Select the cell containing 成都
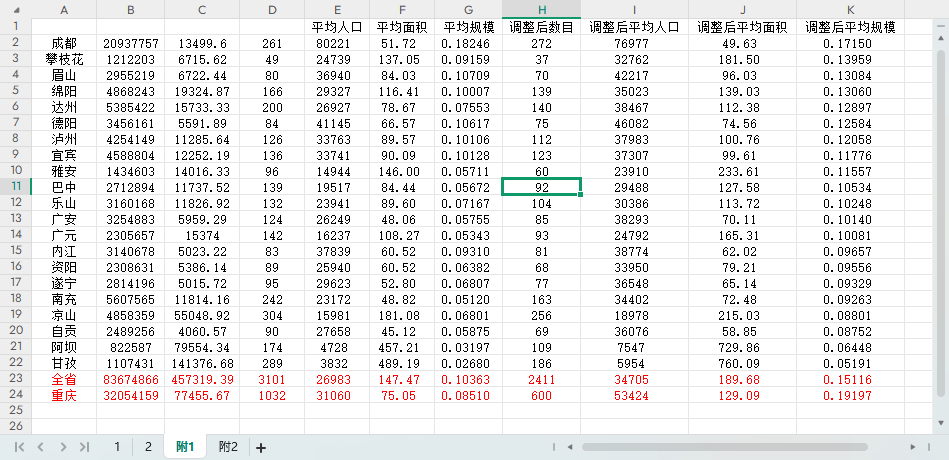This screenshot has width=949, height=460. point(64,44)
